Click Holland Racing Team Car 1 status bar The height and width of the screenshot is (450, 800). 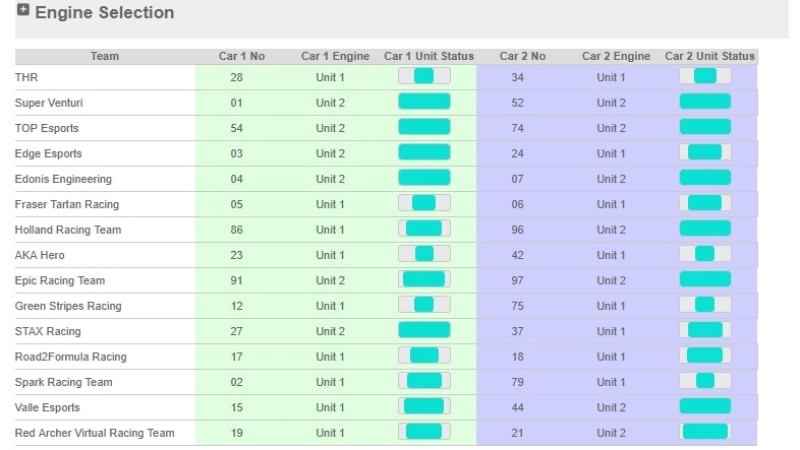pos(424,229)
